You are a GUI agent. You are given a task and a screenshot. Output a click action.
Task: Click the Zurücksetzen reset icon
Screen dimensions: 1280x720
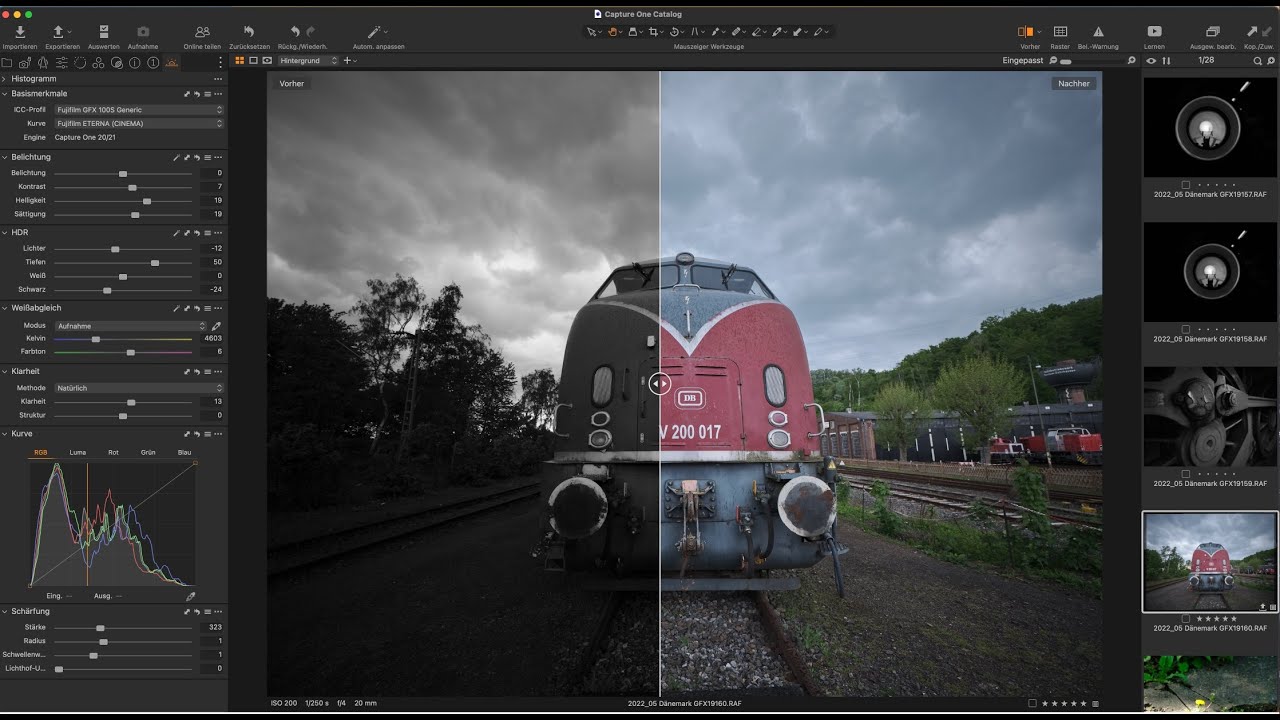click(248, 32)
